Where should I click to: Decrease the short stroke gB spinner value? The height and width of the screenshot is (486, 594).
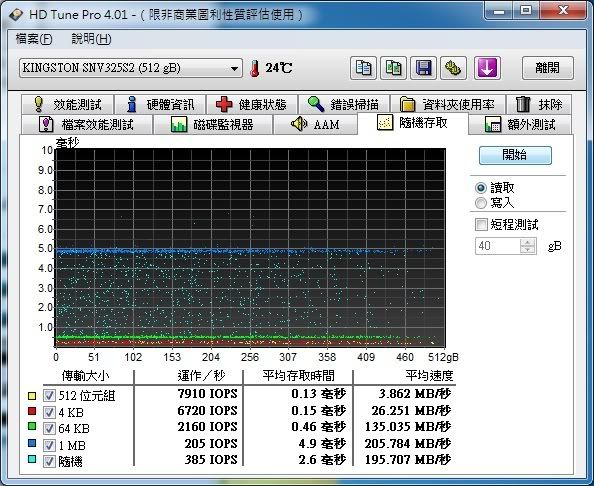[x=528, y=250]
